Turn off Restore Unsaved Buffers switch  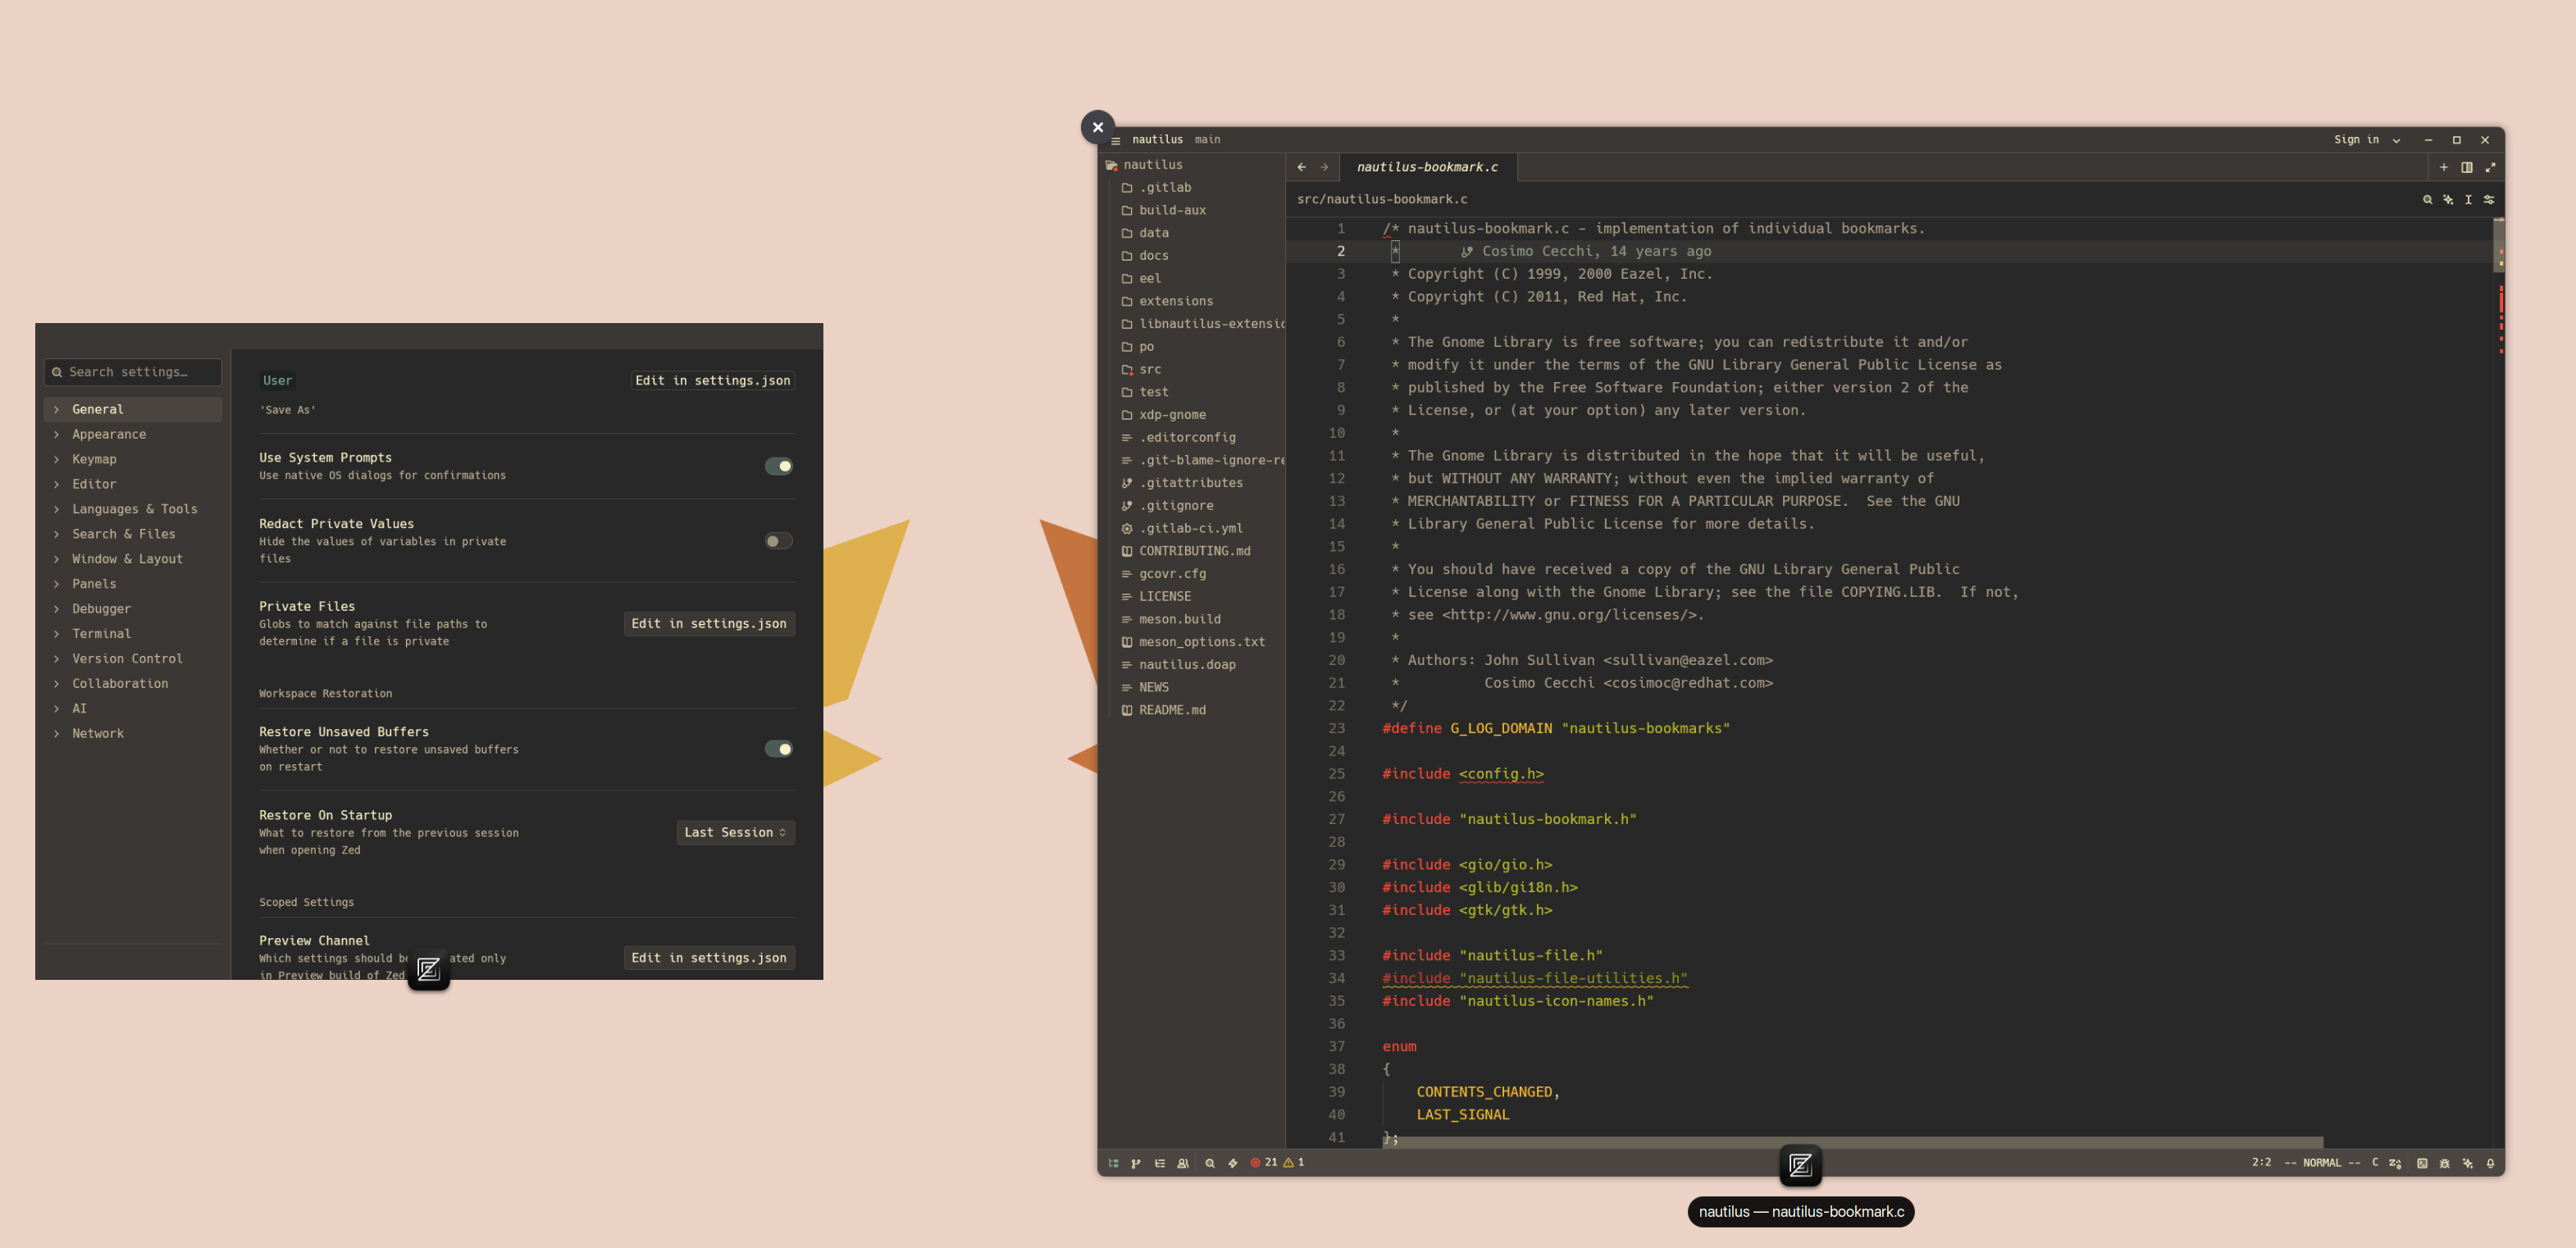(778, 749)
